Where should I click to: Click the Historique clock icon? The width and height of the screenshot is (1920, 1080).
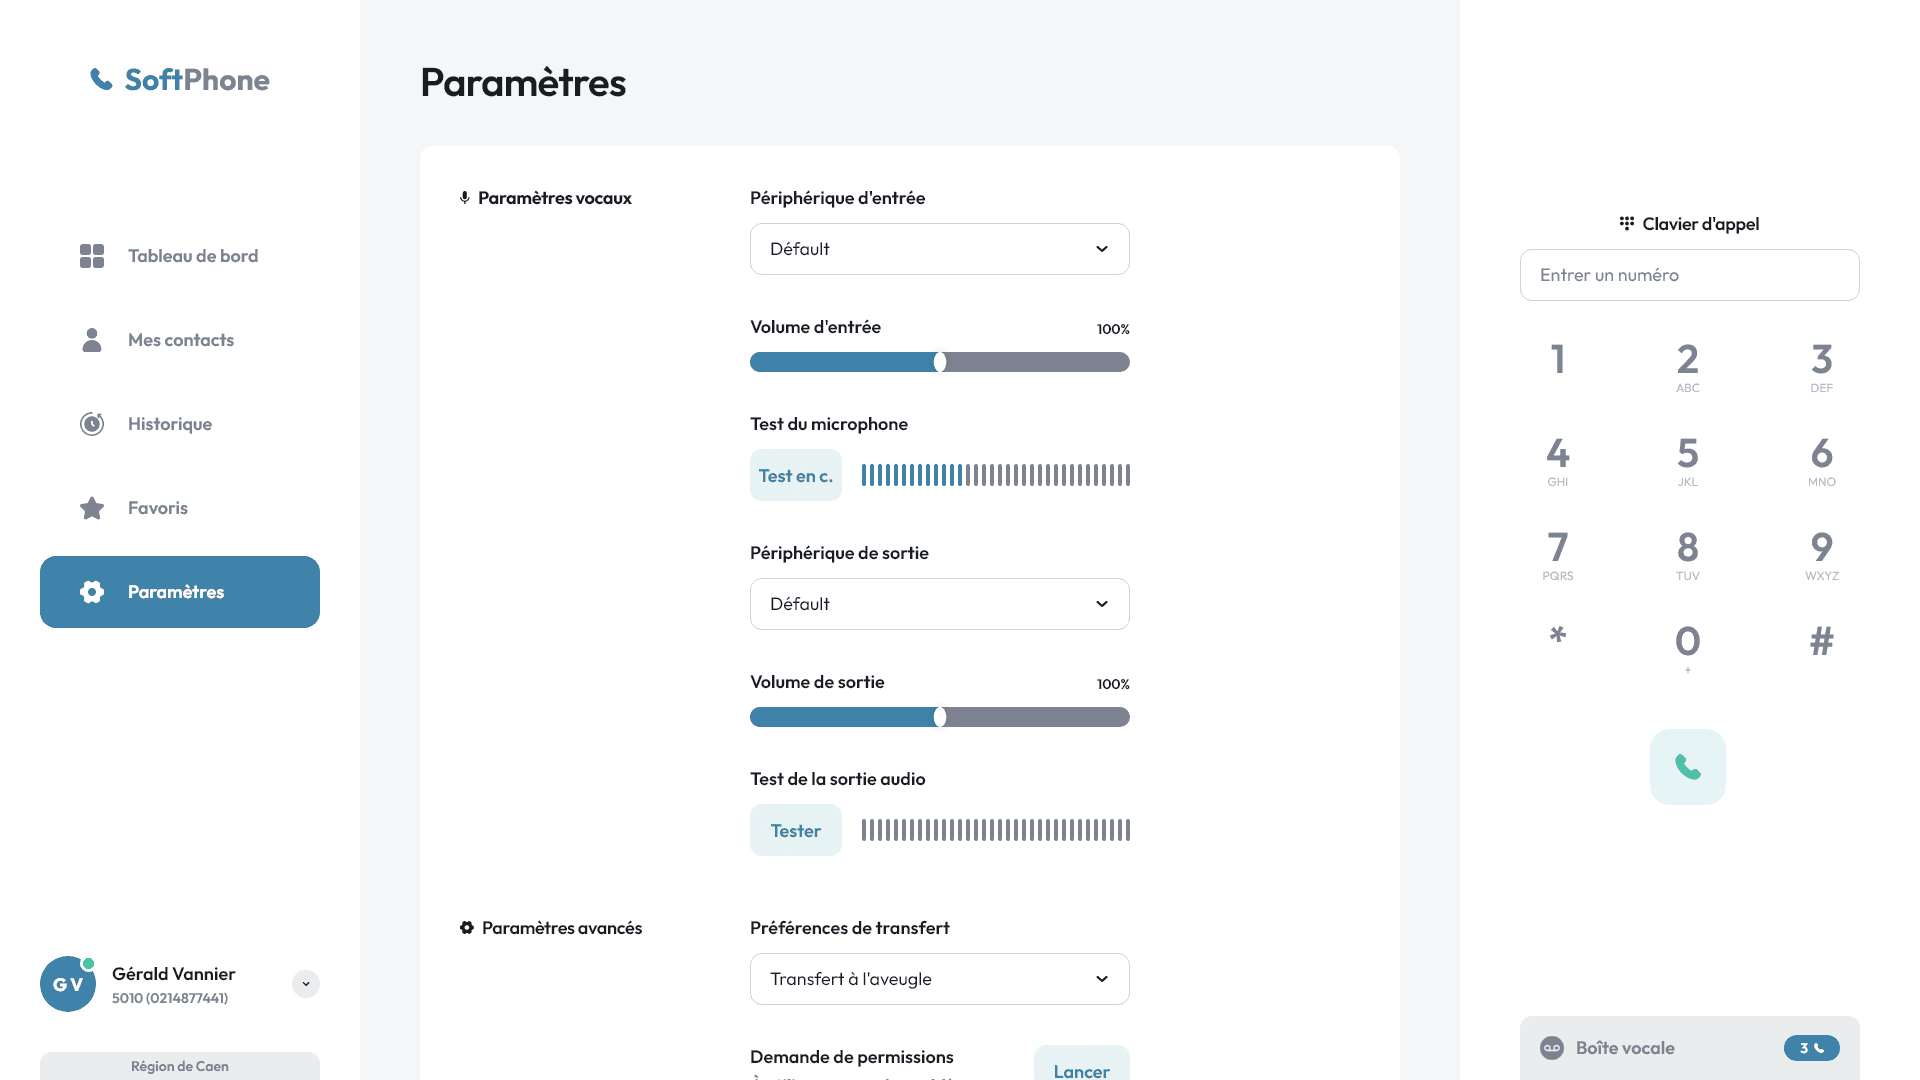(x=92, y=424)
